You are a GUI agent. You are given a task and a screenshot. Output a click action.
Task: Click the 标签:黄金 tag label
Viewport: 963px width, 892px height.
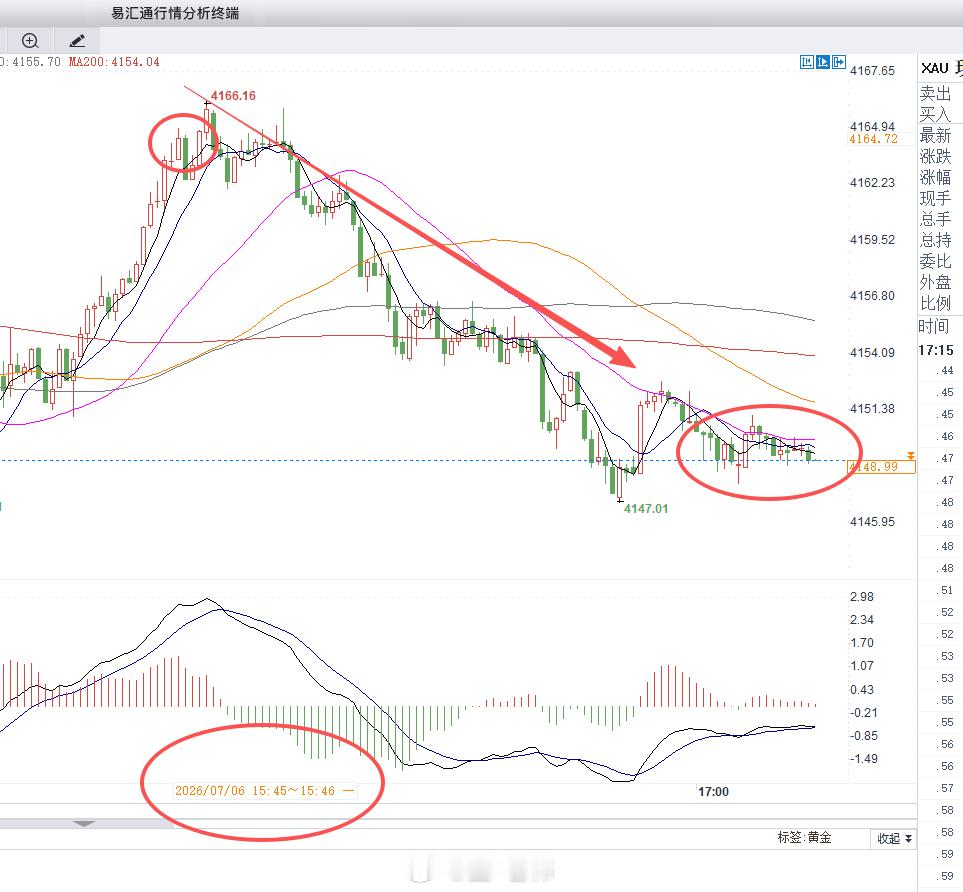(804, 837)
